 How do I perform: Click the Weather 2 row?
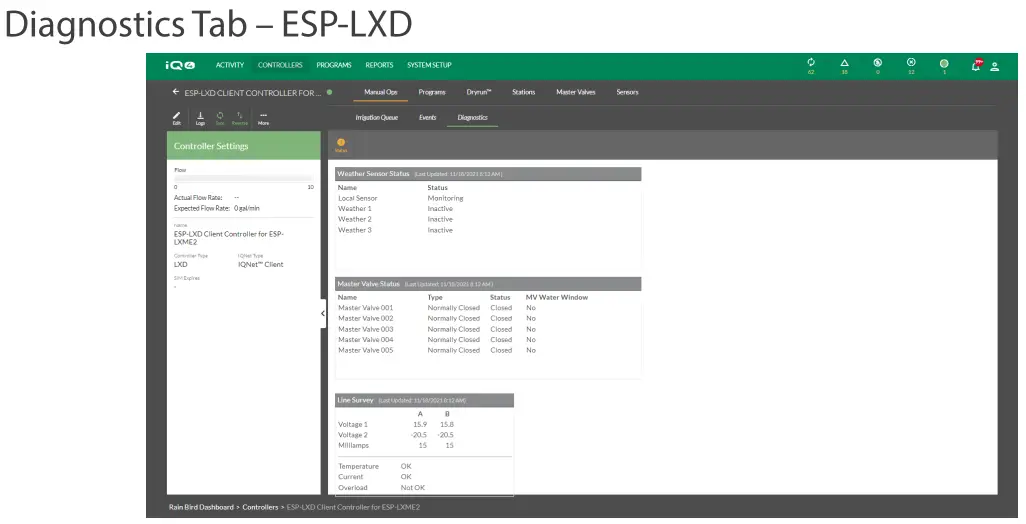[488, 219]
